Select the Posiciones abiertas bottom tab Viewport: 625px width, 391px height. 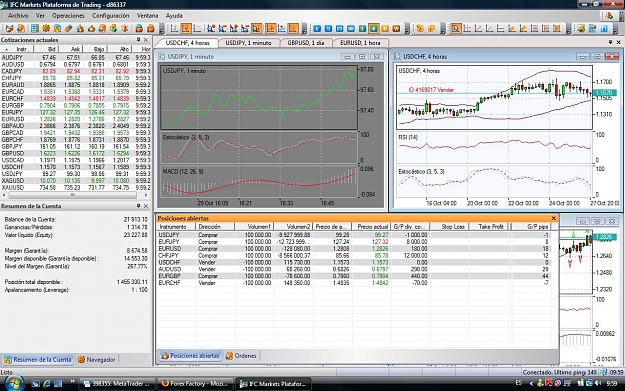191,356
